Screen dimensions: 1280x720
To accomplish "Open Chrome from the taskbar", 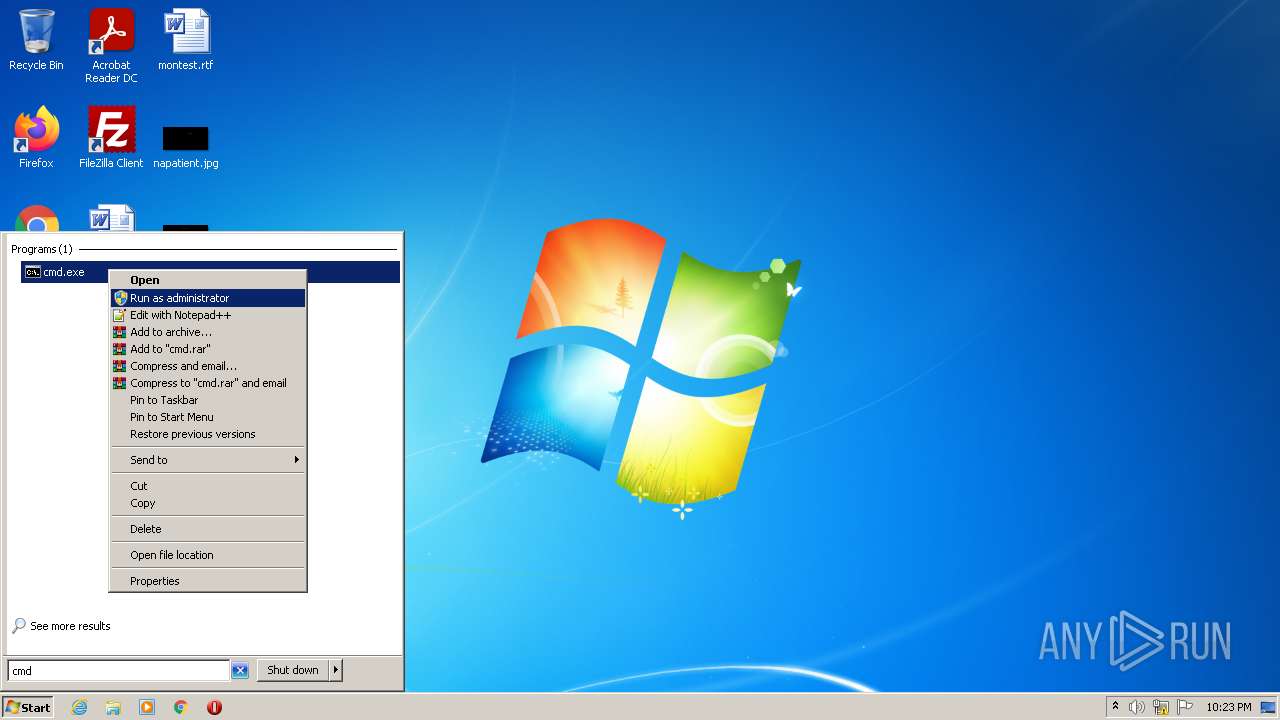I will 181,707.
